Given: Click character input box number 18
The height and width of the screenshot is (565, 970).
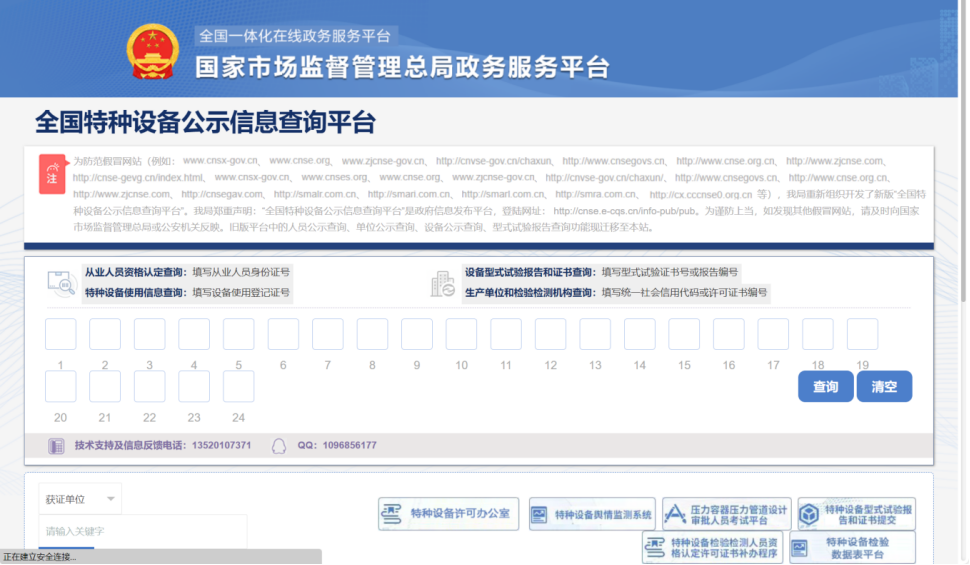Looking at the screenshot, I should 818,334.
